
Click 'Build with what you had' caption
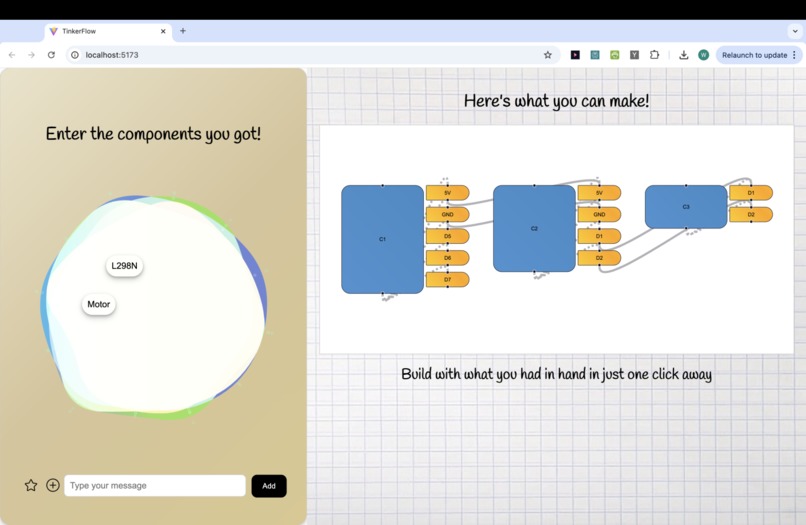pyautogui.click(x=556, y=374)
